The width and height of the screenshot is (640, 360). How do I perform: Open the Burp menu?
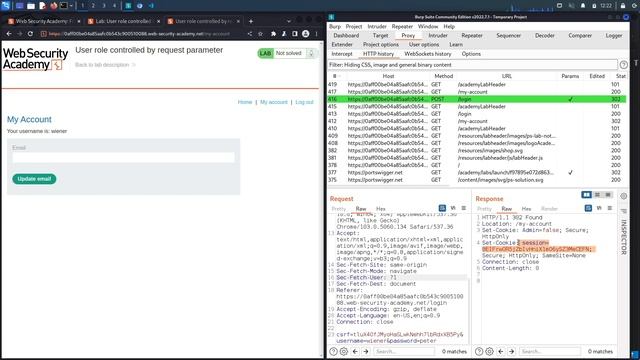pos(335,27)
